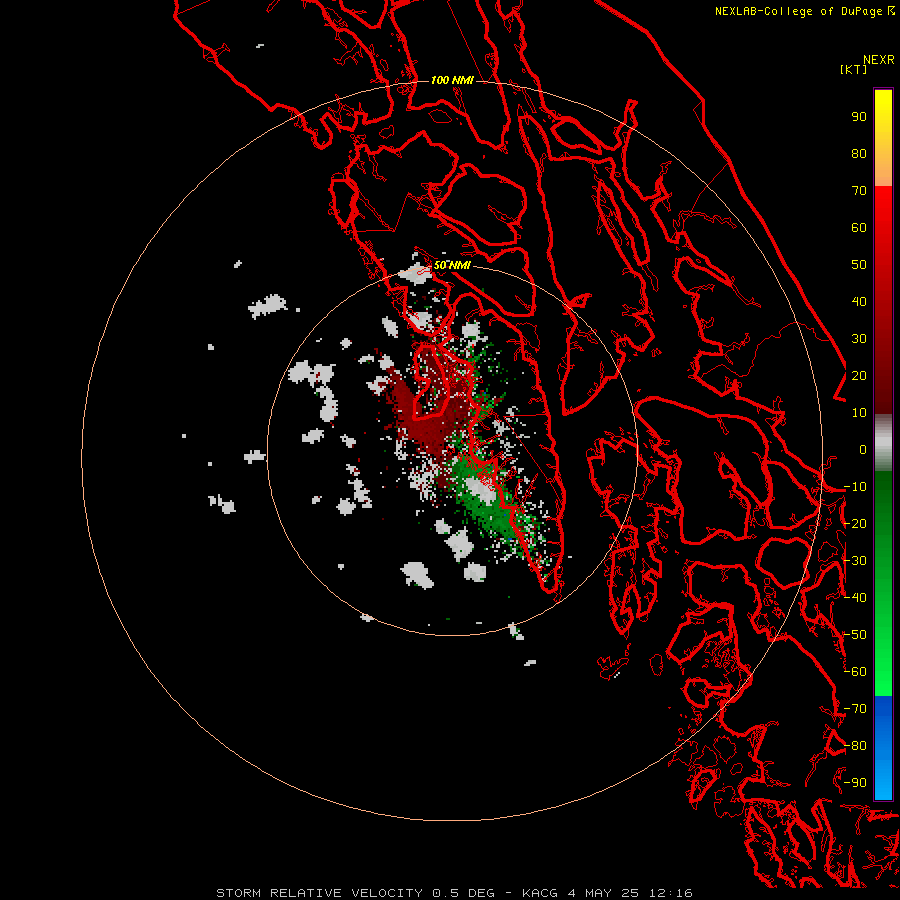Click the 60 value on the velocity scale
The image size is (900, 900).
859,228
